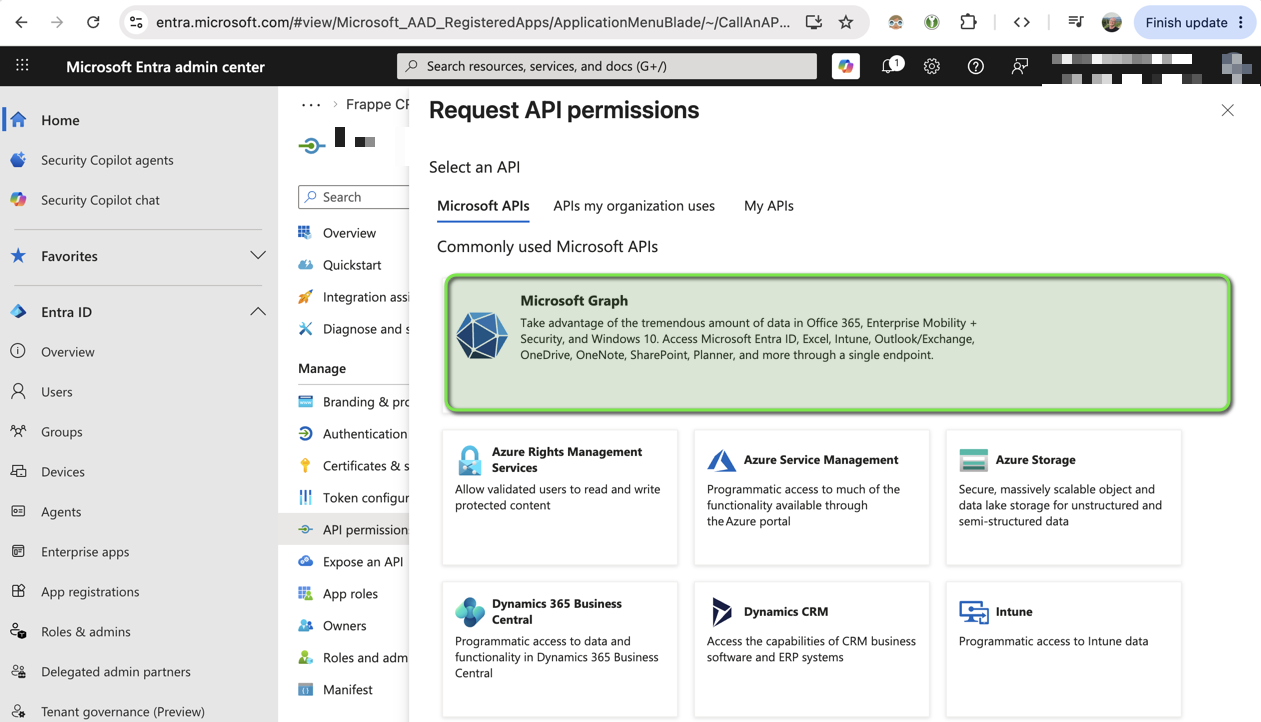Open notifications bell icon

pos(890,66)
